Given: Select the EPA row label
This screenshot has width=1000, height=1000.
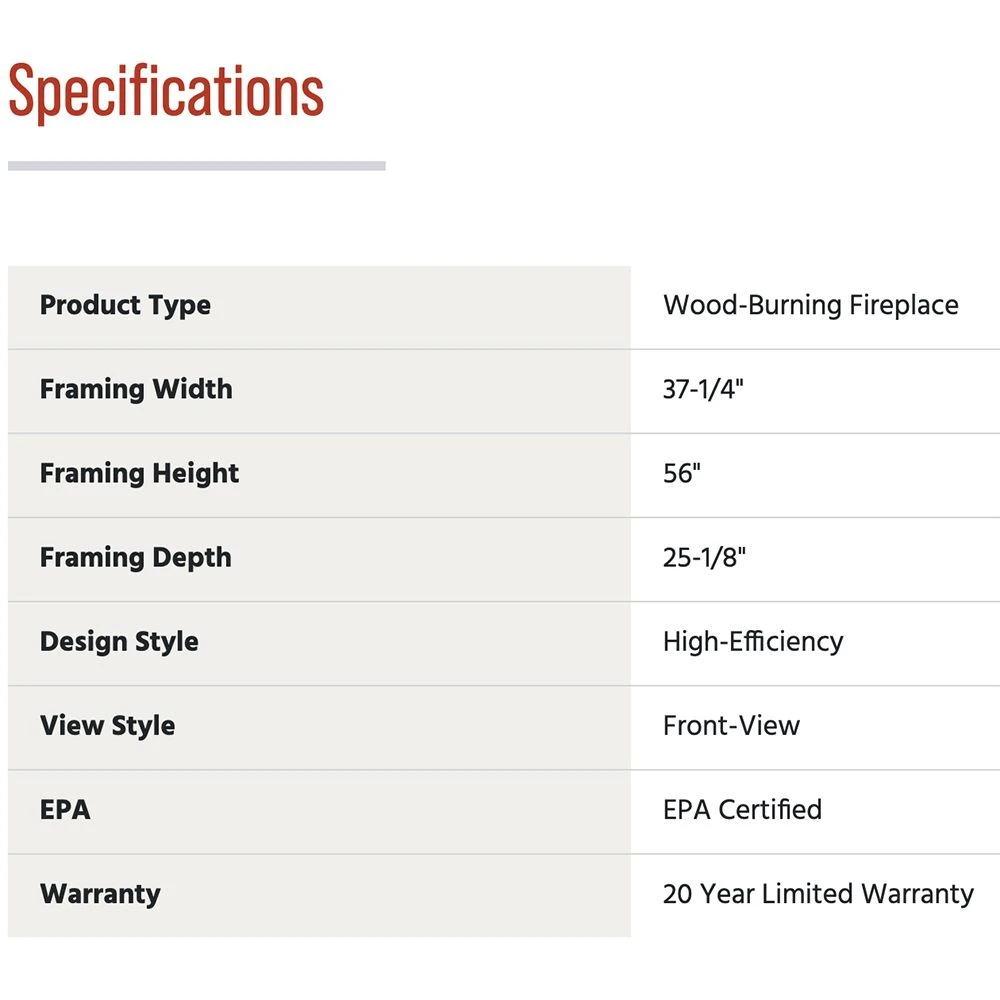Looking at the screenshot, I should pyautogui.click(x=65, y=809).
